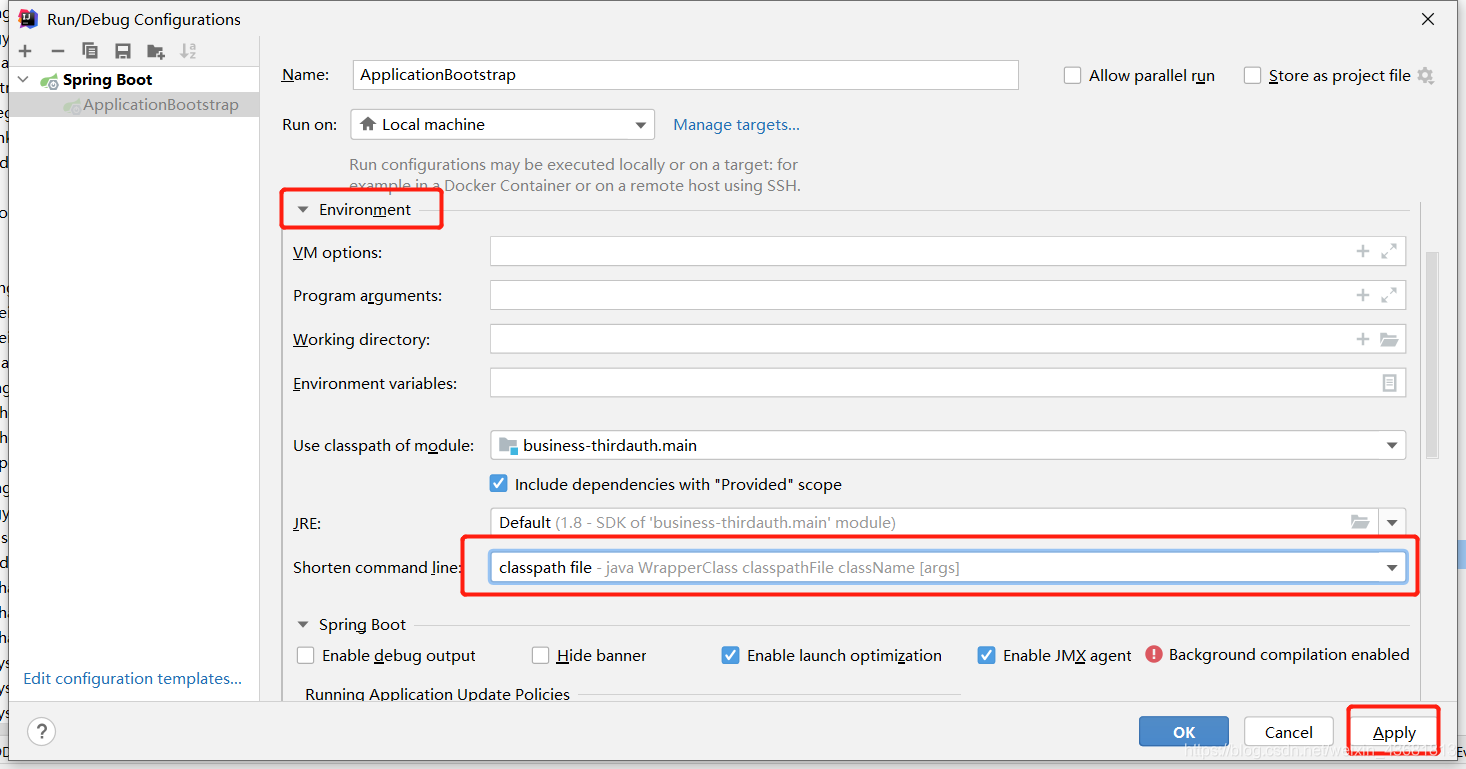Open Store as project file settings gear
1466x769 pixels.
1426,76
